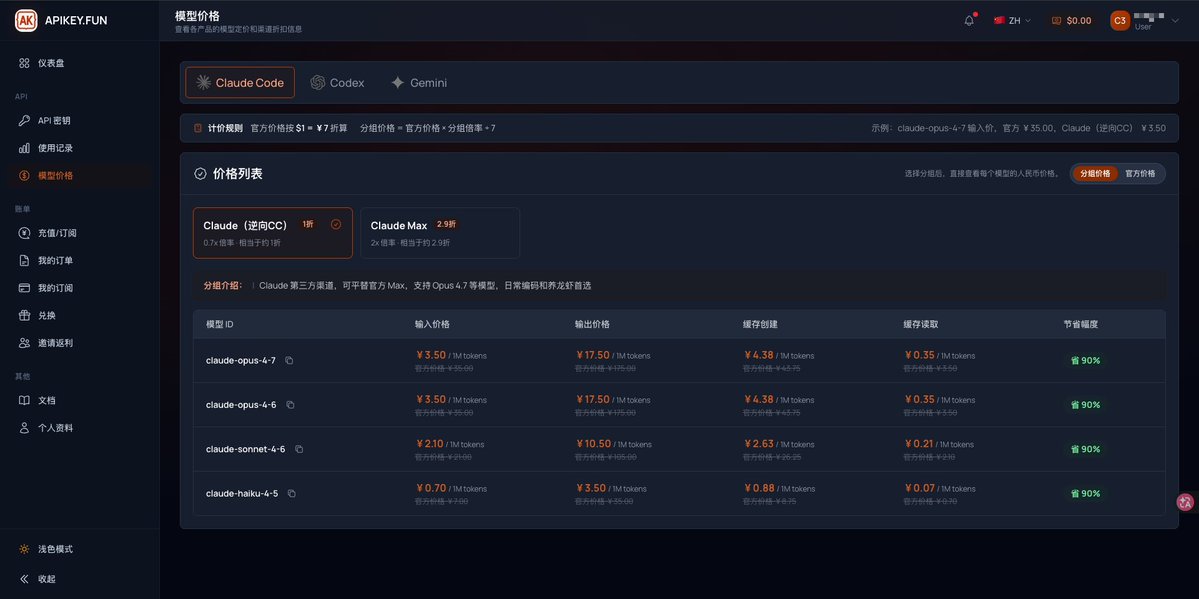Image resolution: width=1199 pixels, height=599 pixels.
Task: Click the 个人资料 person icon
Action: (x=24, y=428)
